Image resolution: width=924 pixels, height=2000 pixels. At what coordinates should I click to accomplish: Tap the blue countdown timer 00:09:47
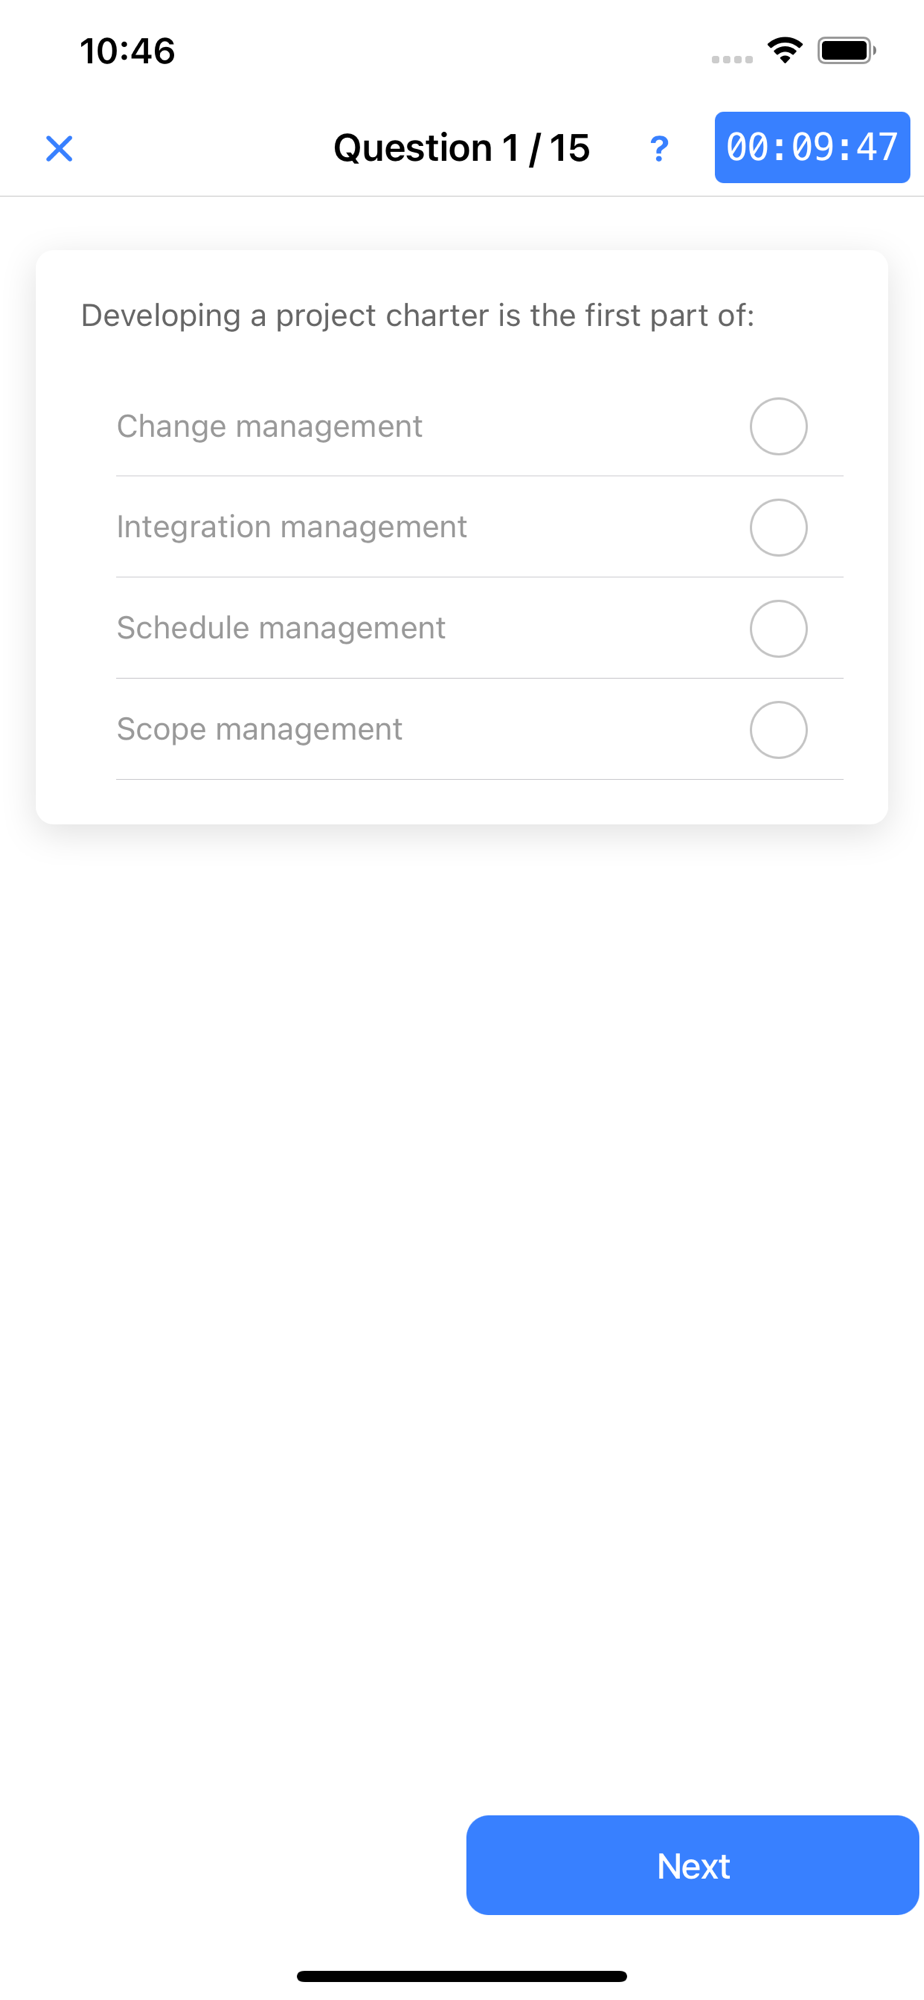(812, 148)
